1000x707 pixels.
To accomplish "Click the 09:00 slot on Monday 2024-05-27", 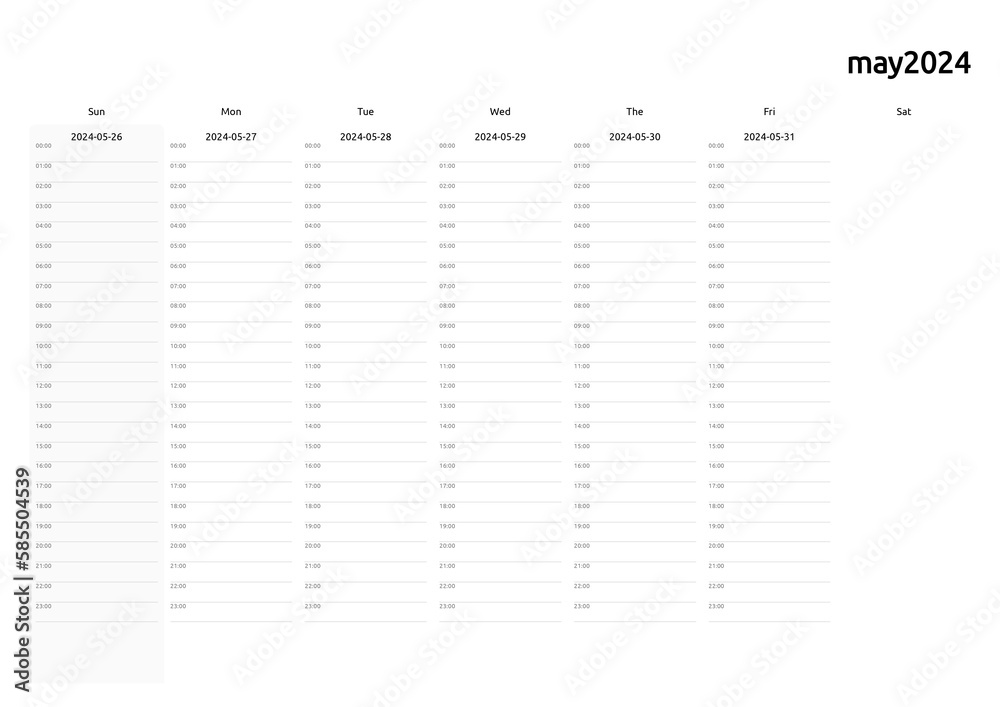I will coord(231,332).
